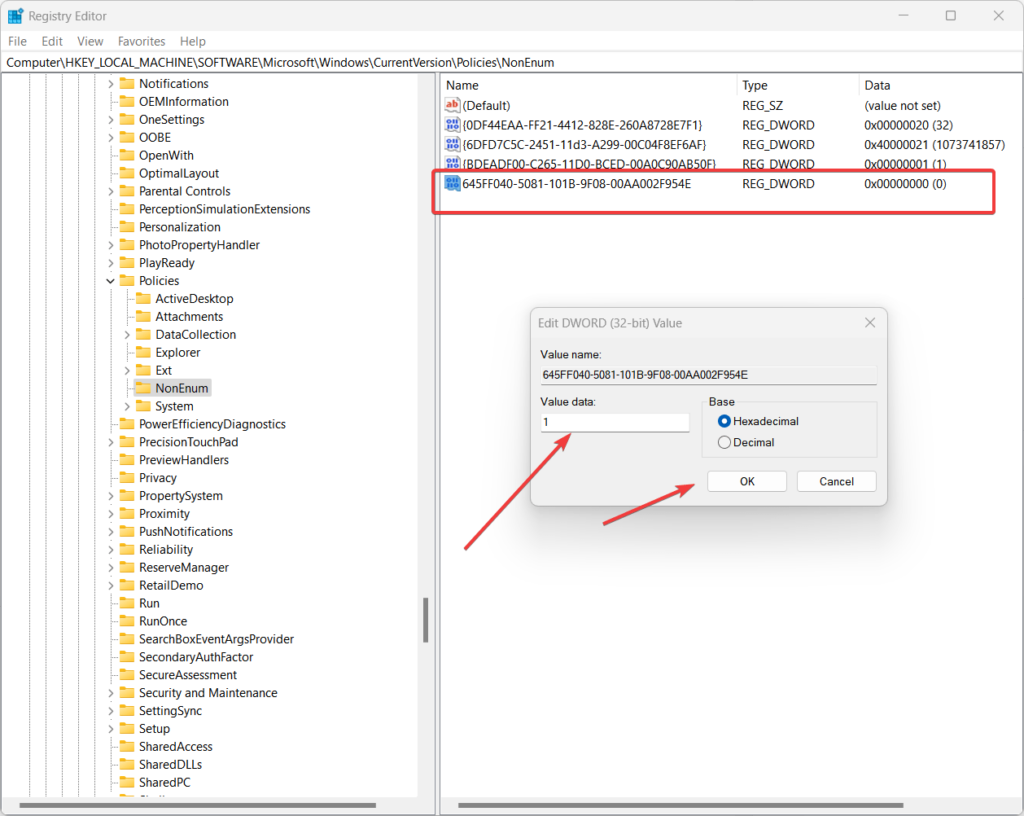The width and height of the screenshot is (1024, 816).
Task: Click the OOBE folder icon
Action: tap(127, 137)
